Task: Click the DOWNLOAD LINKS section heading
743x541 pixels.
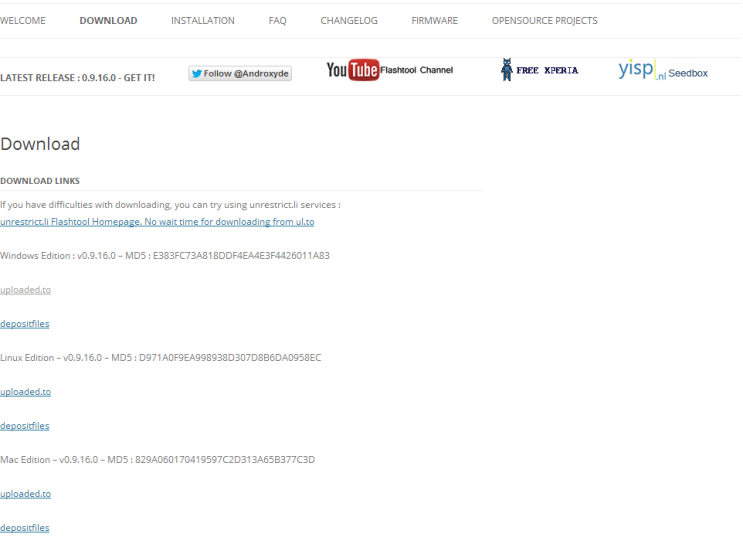Action: click(x=40, y=181)
